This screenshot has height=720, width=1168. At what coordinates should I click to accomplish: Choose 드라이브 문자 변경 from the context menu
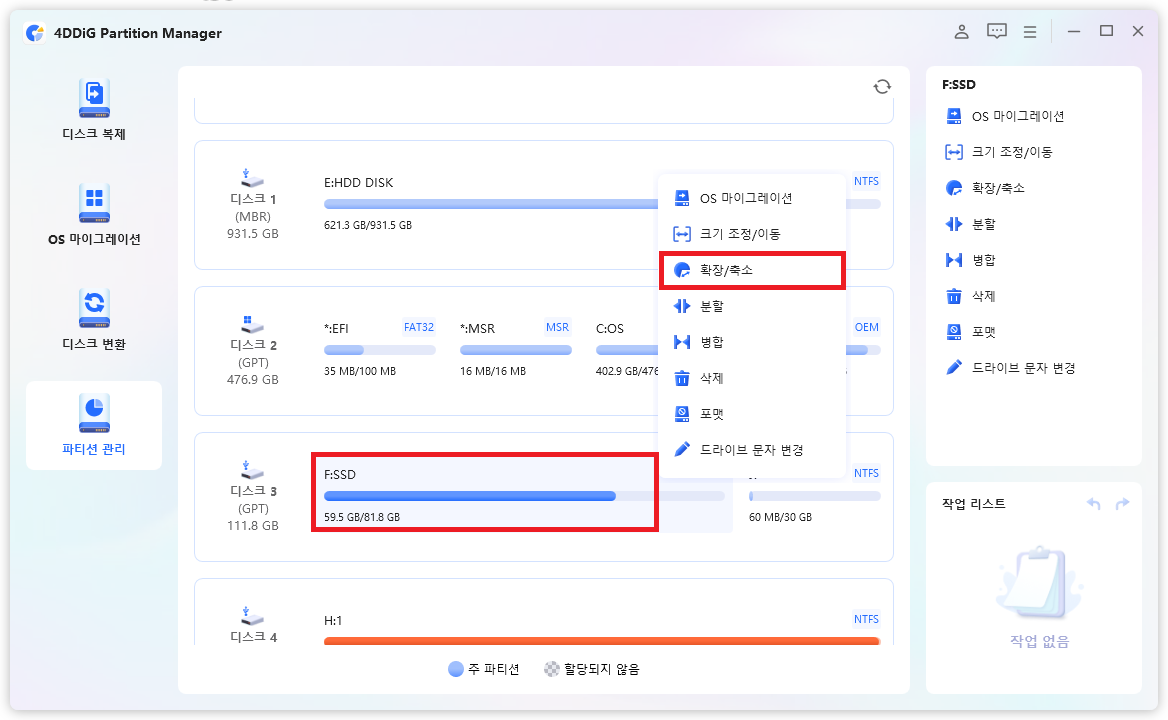(751, 449)
